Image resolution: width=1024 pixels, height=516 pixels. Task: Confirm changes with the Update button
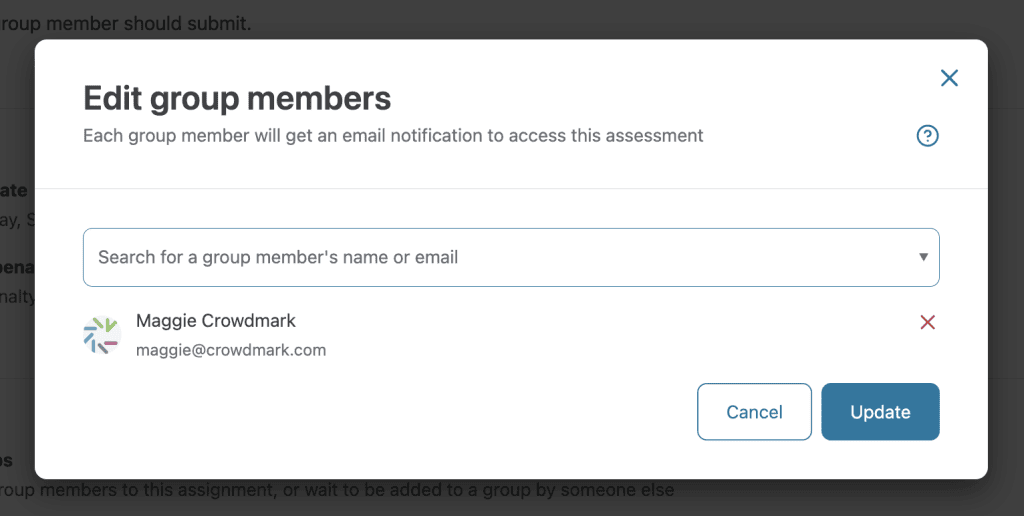pos(880,412)
